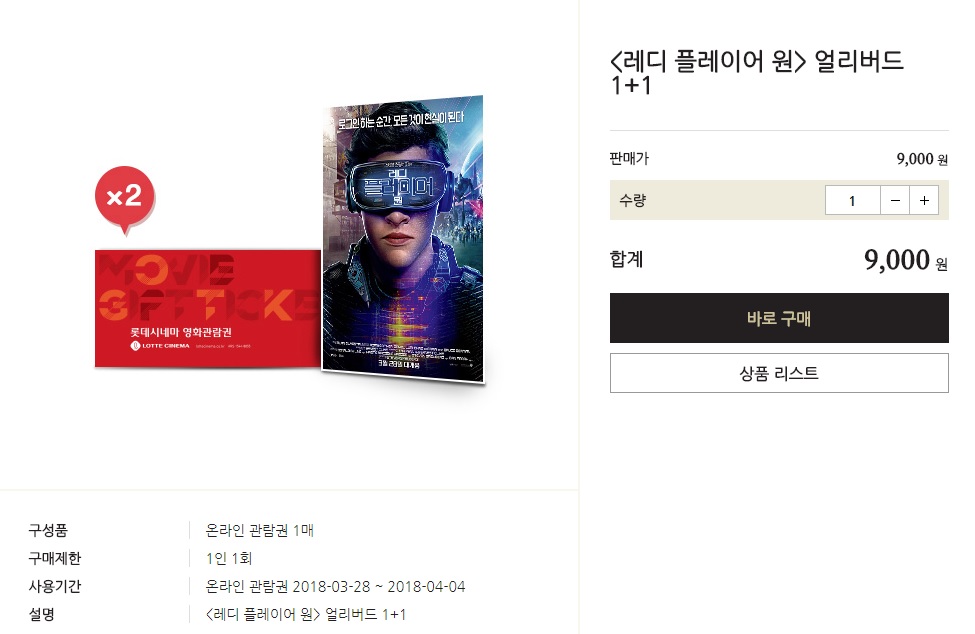Click the red Lotte Cinema movie ticket image
Image resolution: width=975 pixels, height=634 pixels.
coord(208,308)
